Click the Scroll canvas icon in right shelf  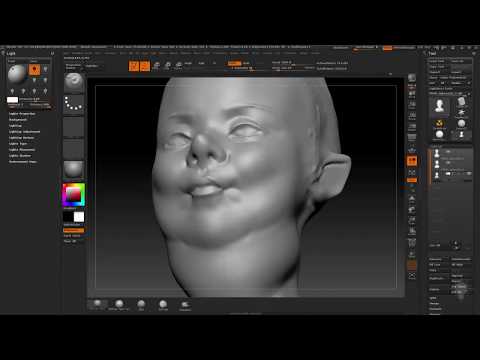[412, 94]
